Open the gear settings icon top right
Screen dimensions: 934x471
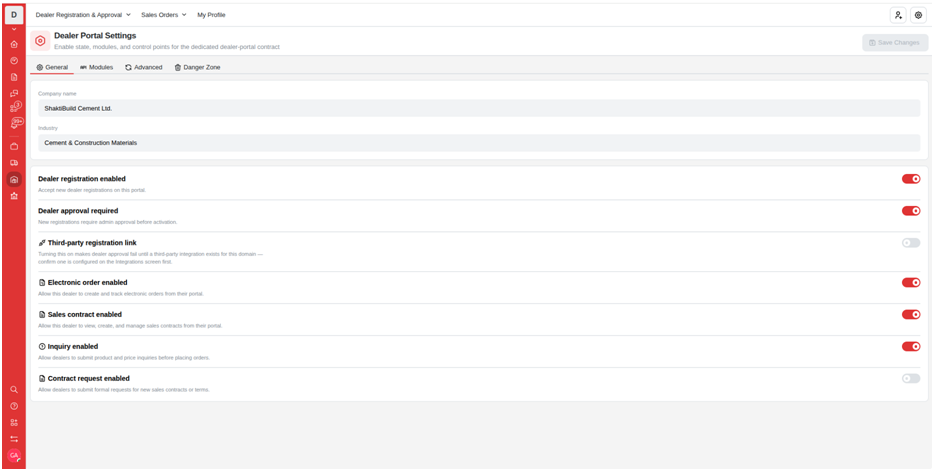tap(918, 15)
